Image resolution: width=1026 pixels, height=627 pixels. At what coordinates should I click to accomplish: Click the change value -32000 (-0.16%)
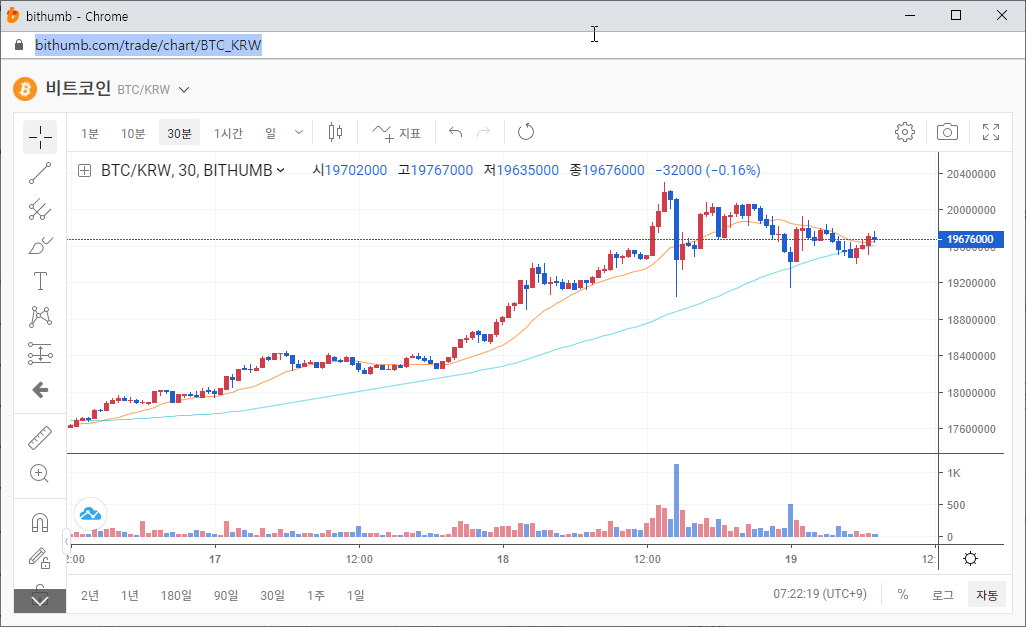pyautogui.click(x=708, y=170)
